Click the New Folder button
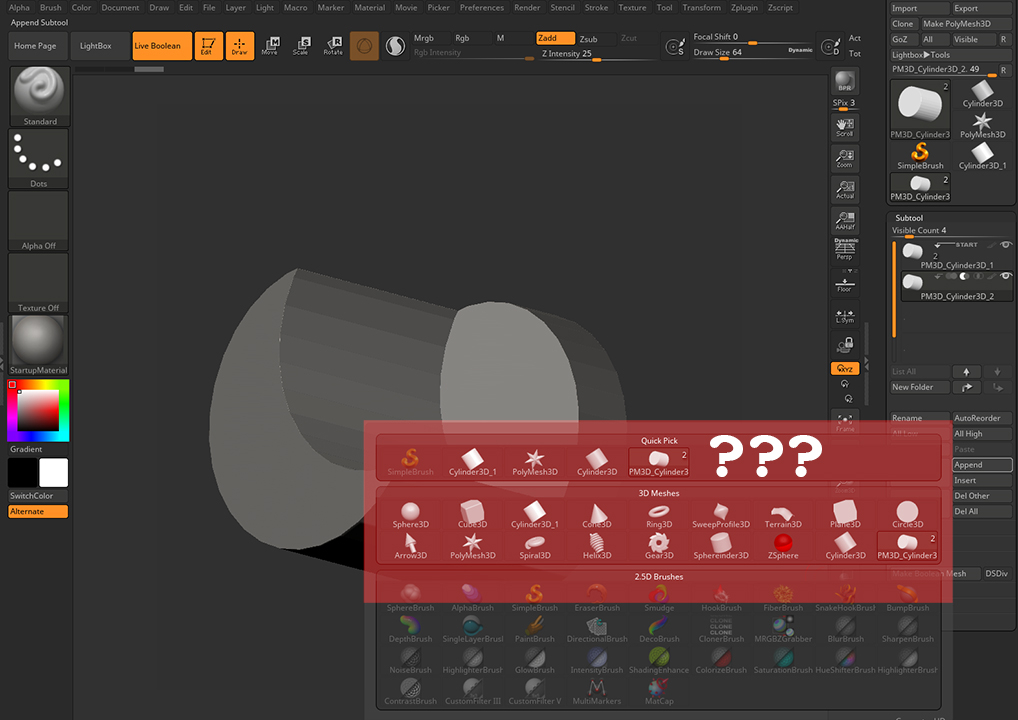 (x=919, y=387)
